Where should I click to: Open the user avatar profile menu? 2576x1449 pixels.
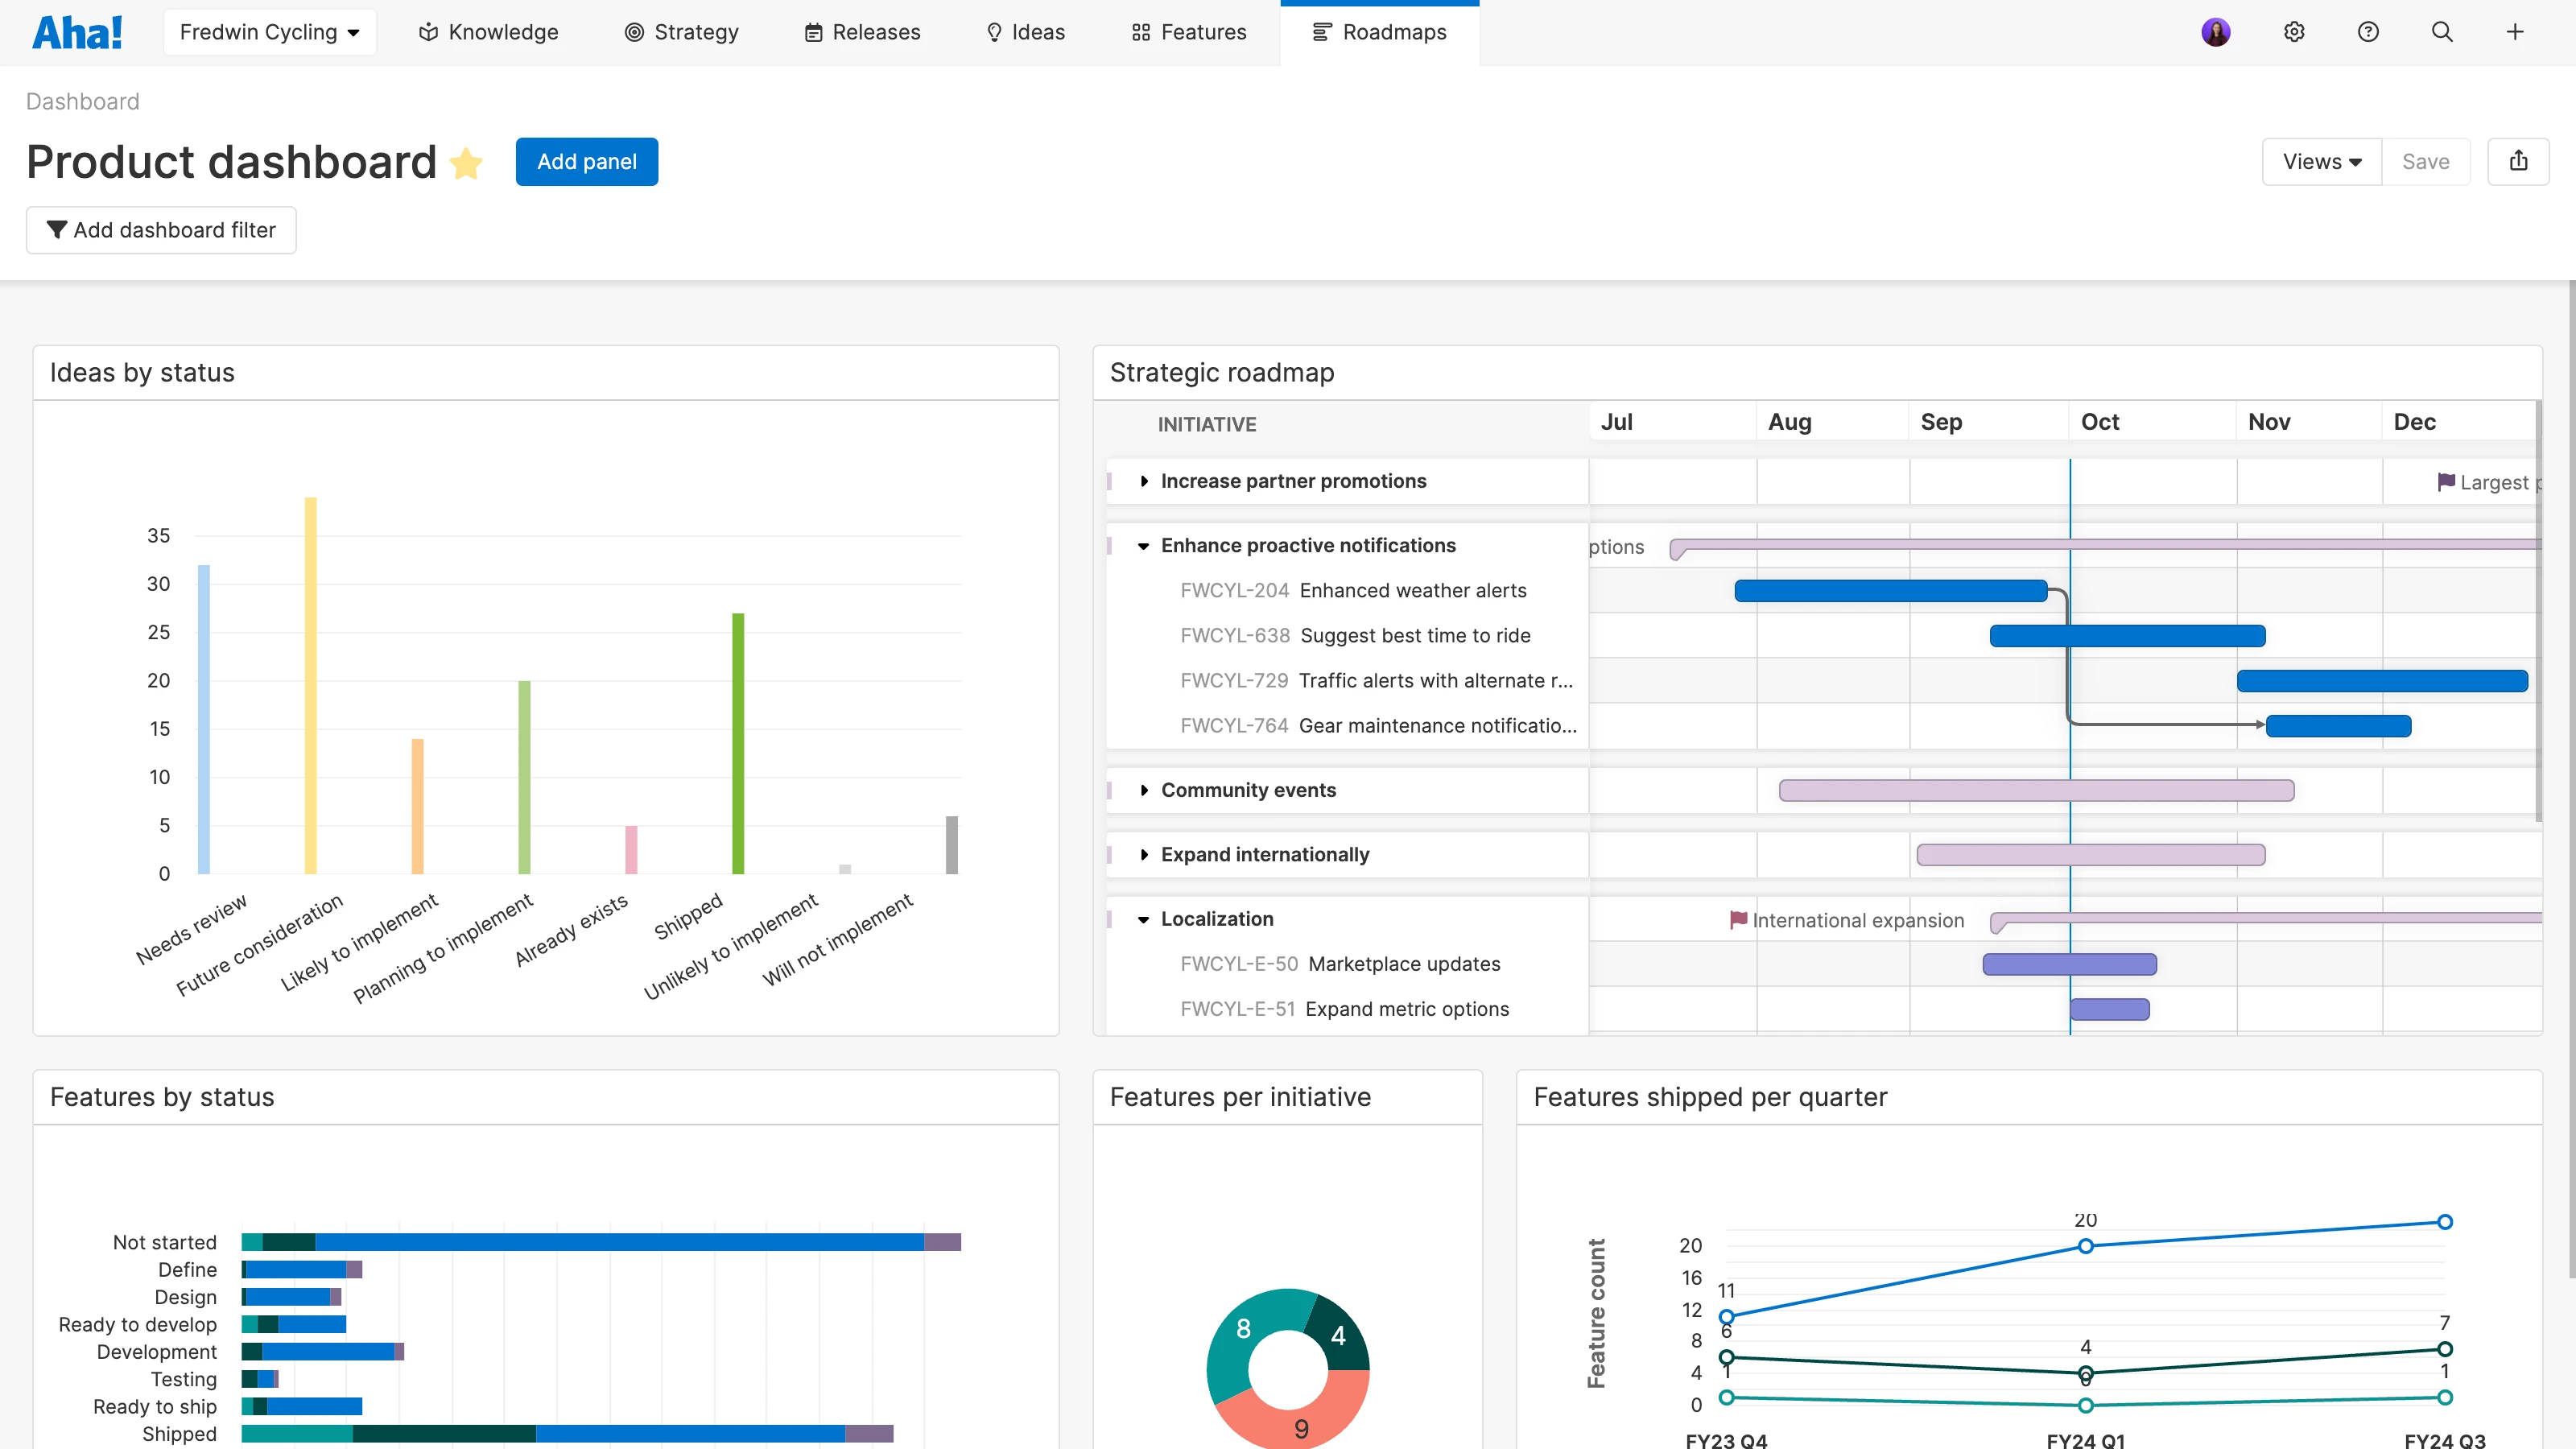(x=2216, y=32)
